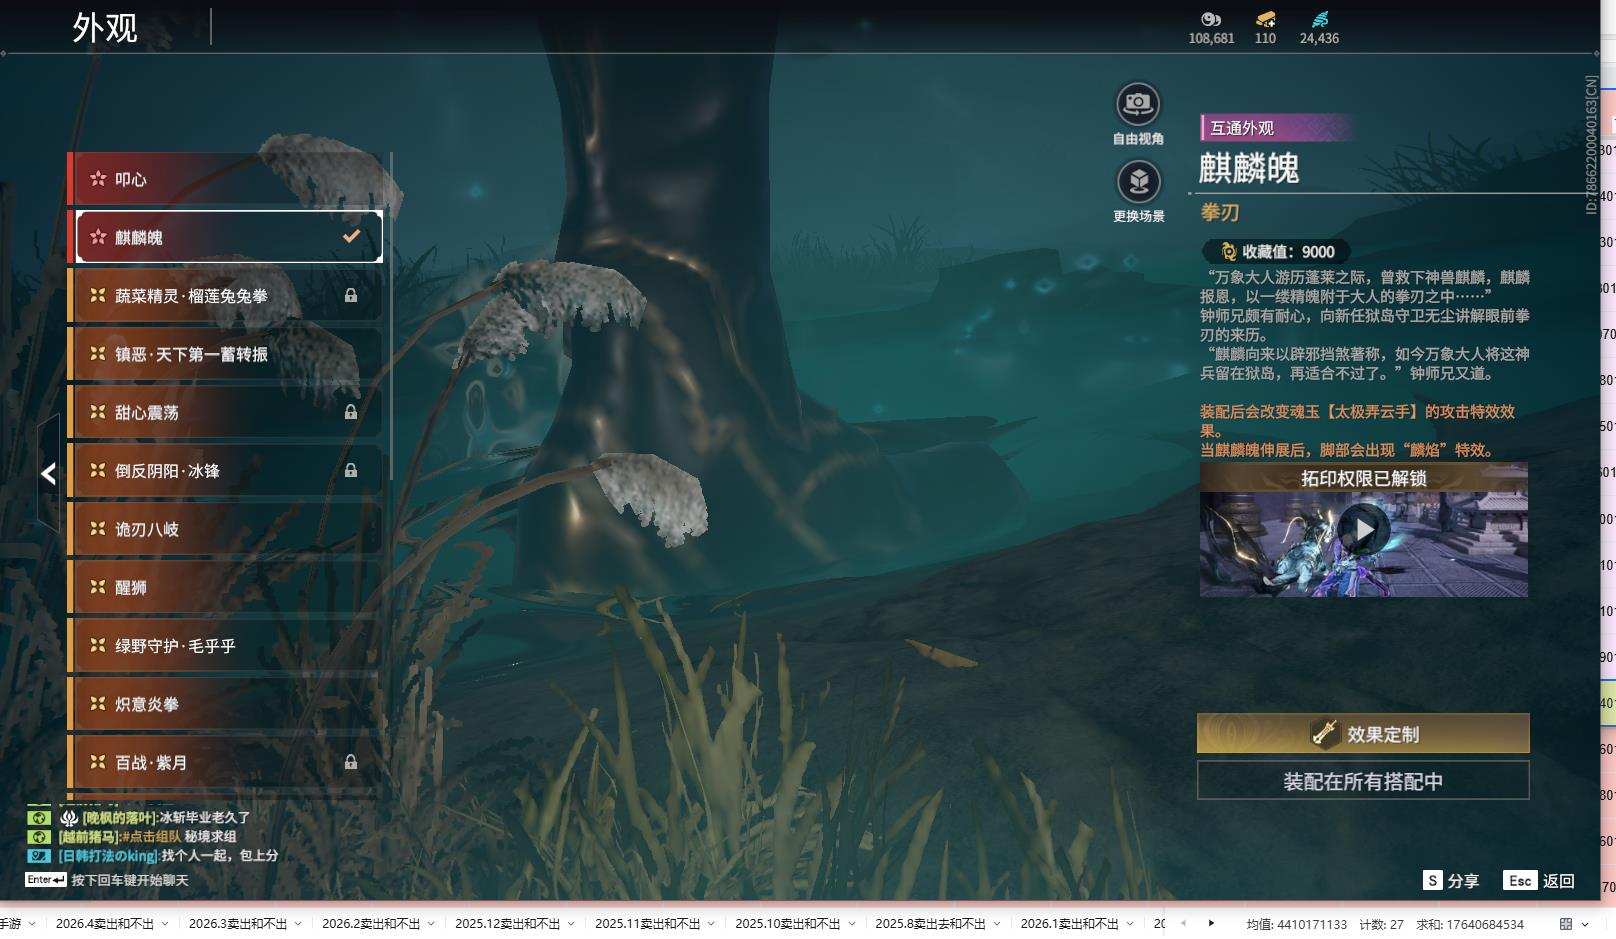
Task: Click the chat prompt 按下回车键开始聊天
Action: point(129,880)
